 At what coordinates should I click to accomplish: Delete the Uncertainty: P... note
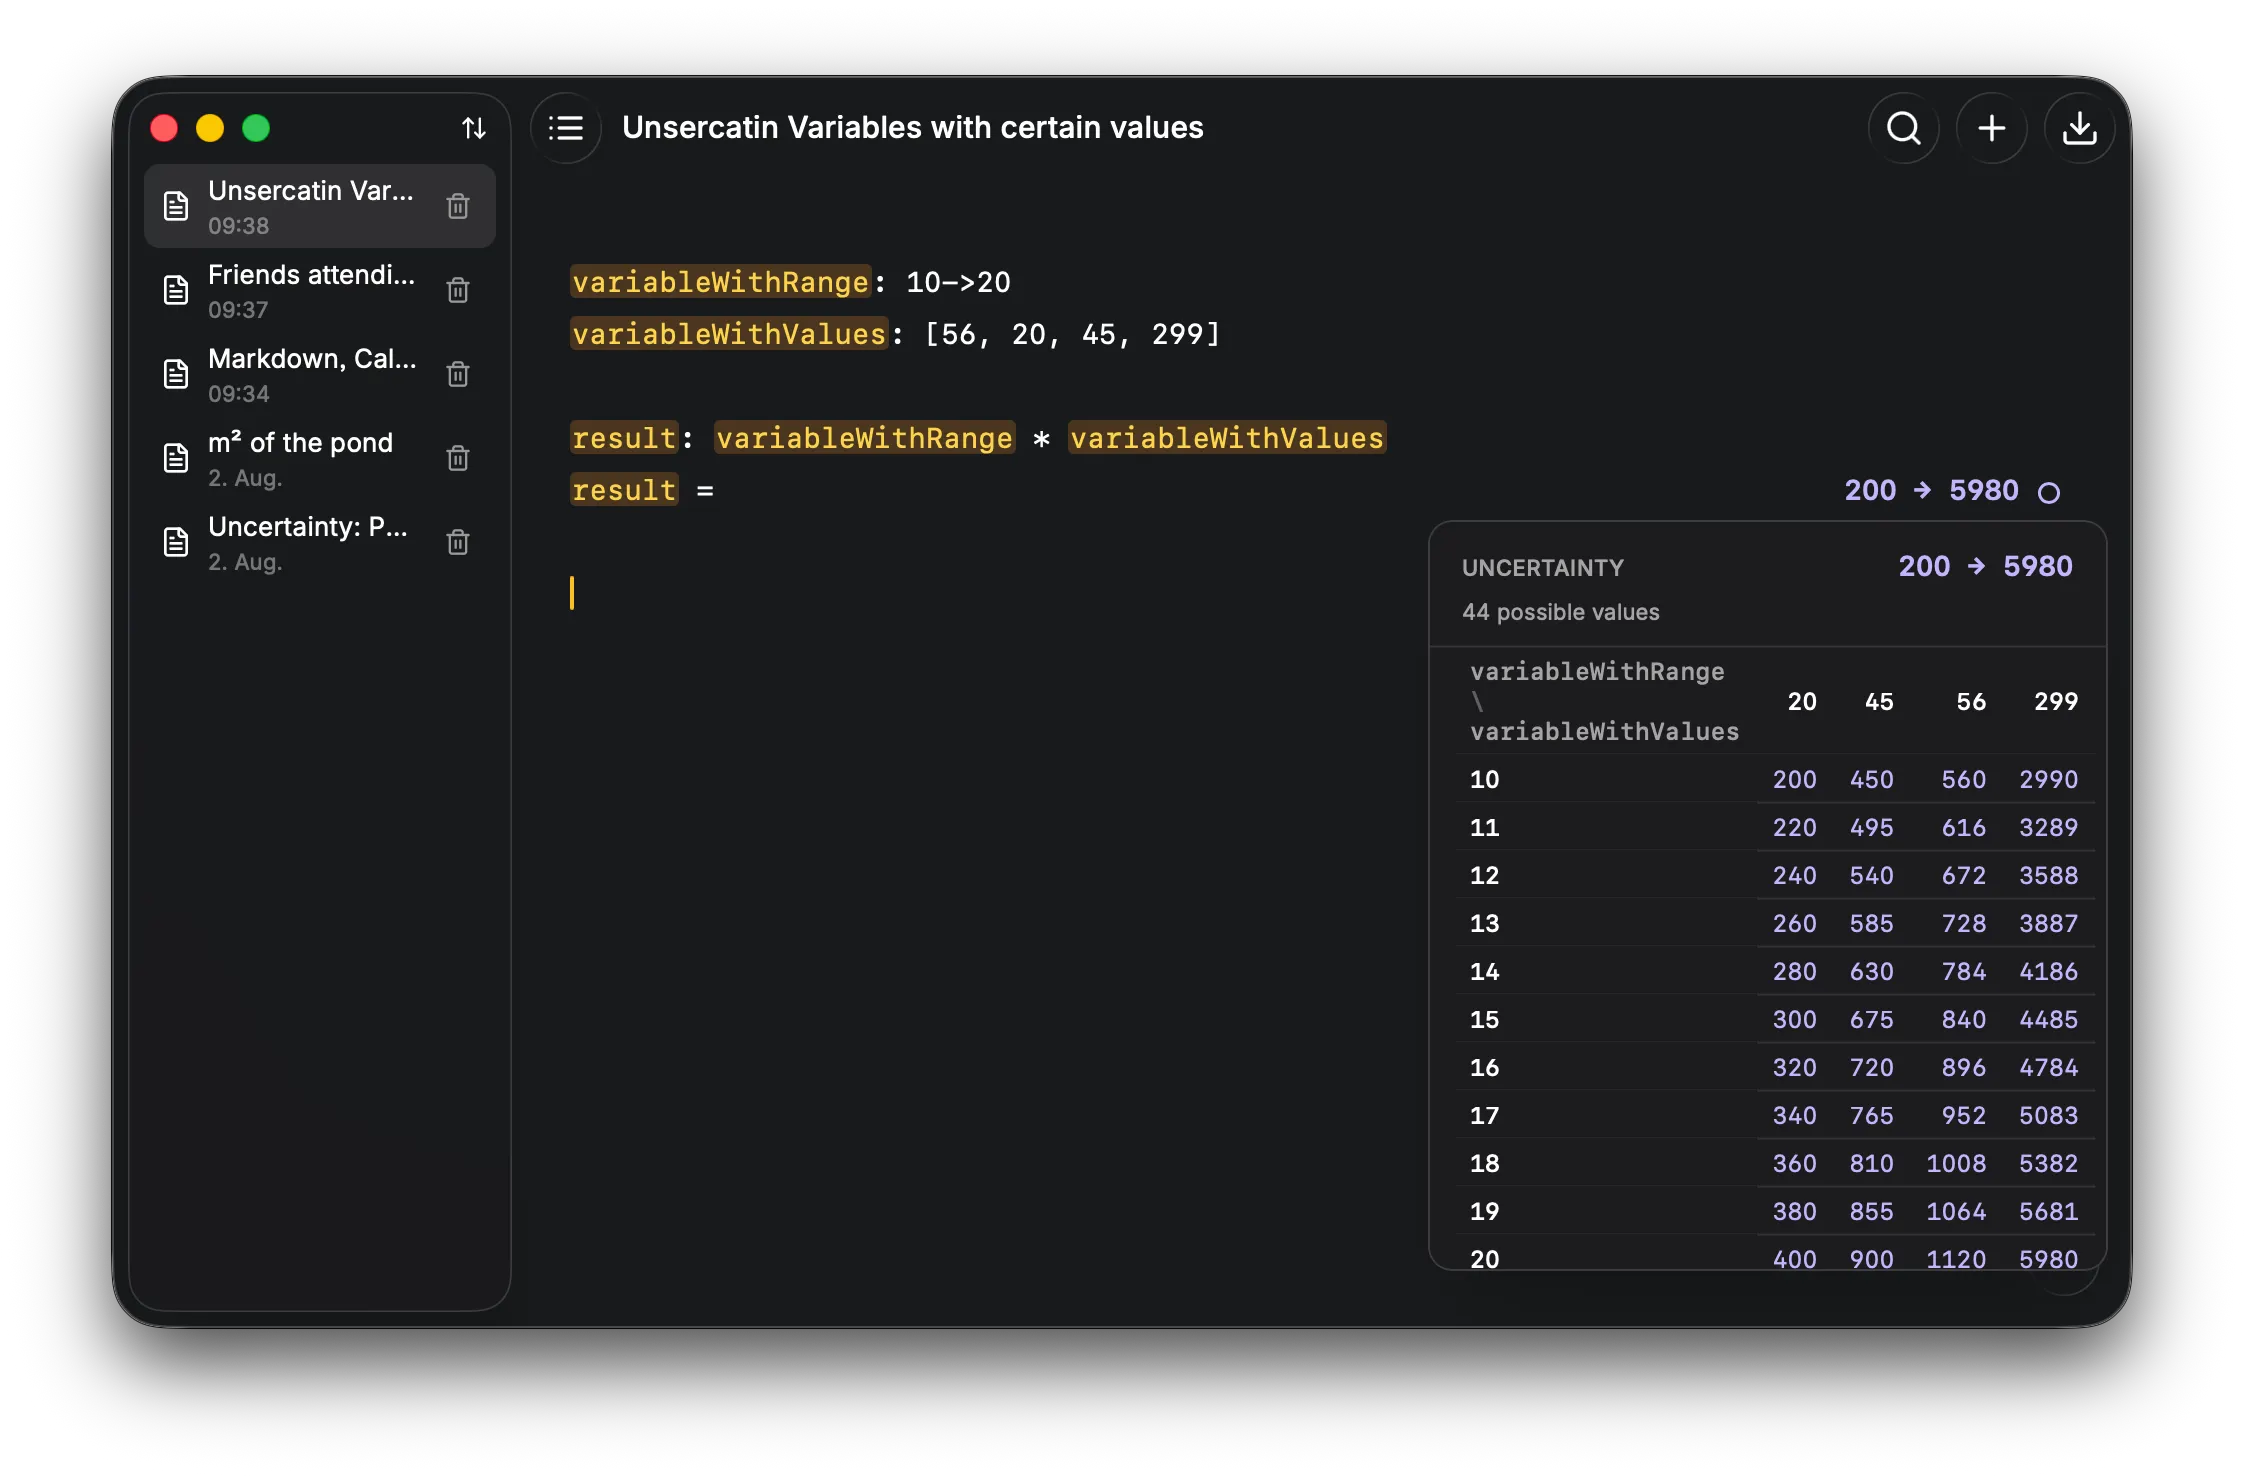click(458, 542)
